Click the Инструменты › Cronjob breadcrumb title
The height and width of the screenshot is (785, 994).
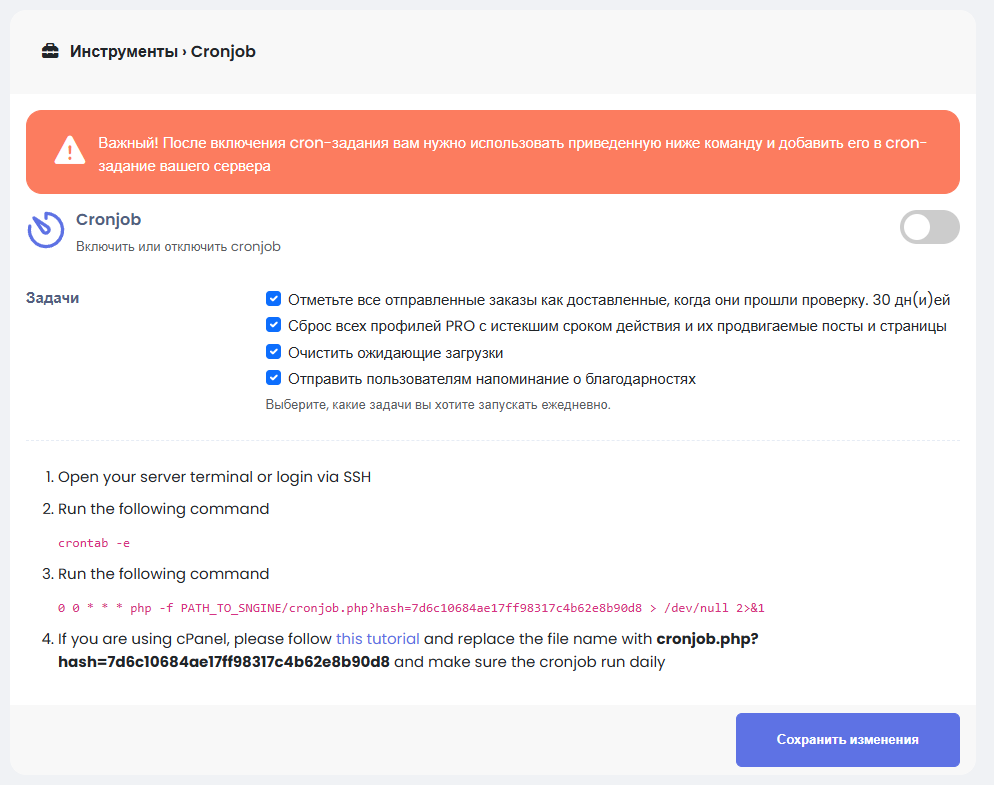pyautogui.click(x=163, y=51)
